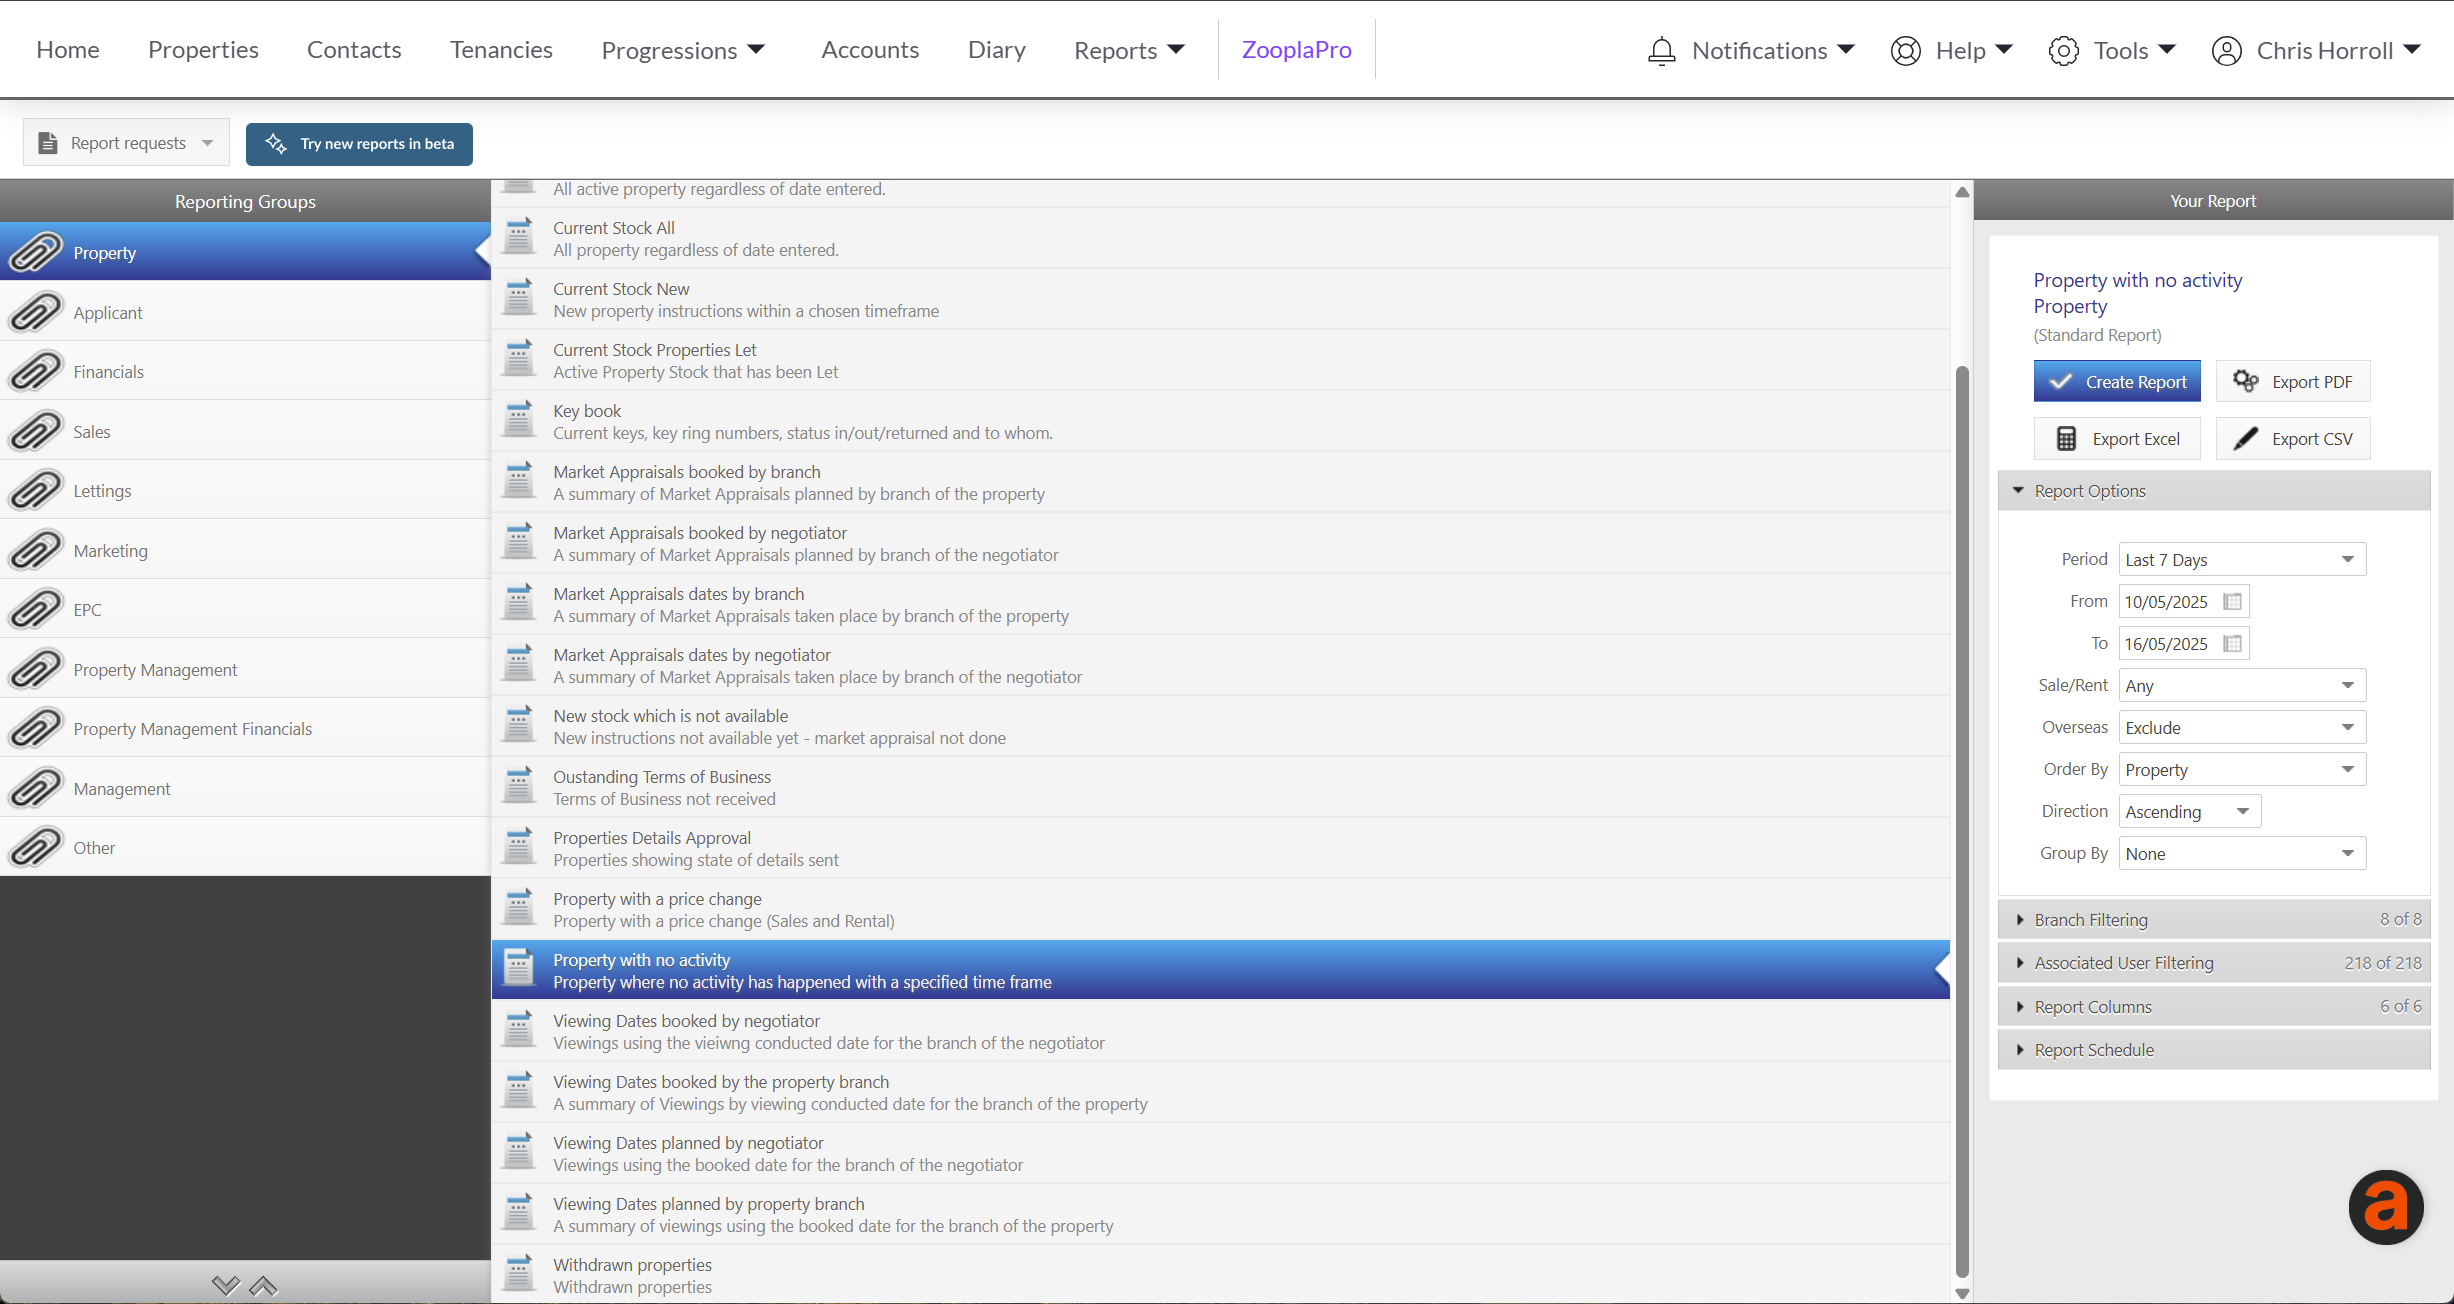Viewport: 2454px width, 1304px height.
Task: Open the Diary page
Action: pos(996,49)
